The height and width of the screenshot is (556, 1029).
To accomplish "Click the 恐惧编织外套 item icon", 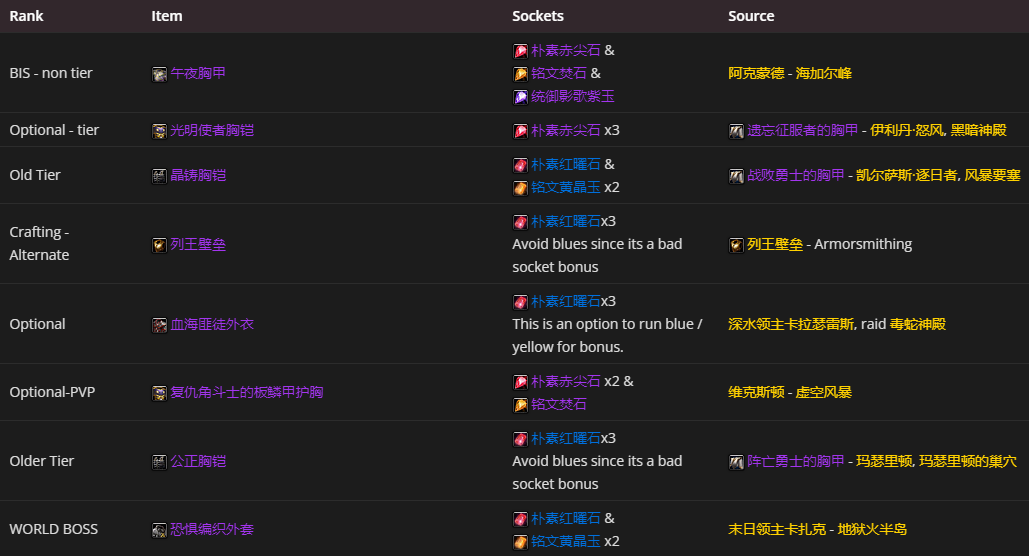I will (x=159, y=530).
